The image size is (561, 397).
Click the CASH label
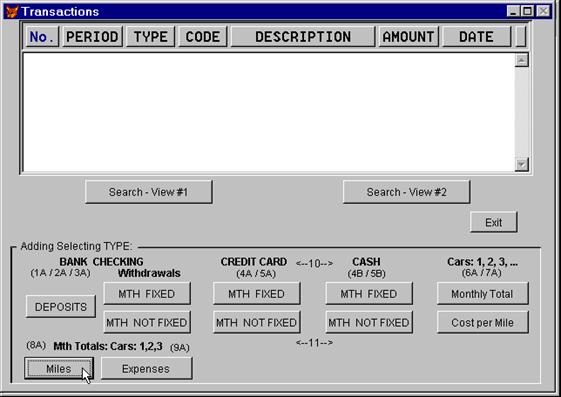(x=366, y=261)
